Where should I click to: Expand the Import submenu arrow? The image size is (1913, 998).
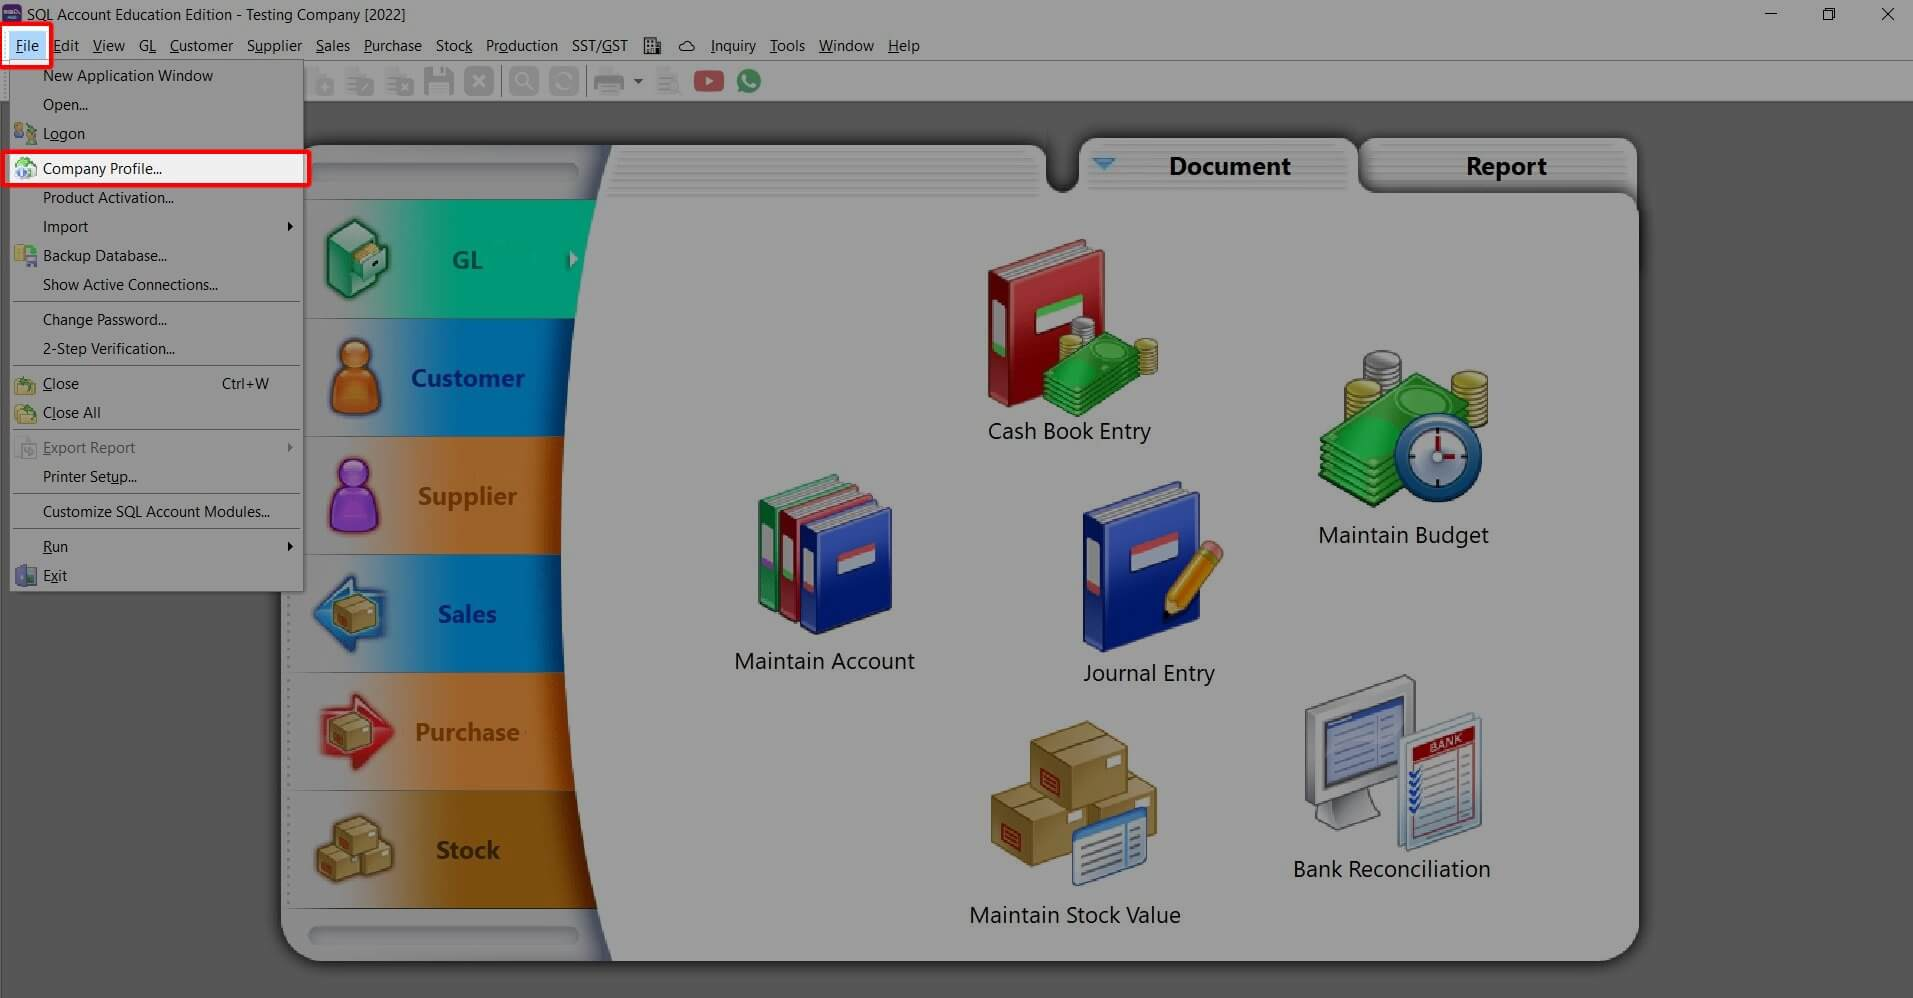click(x=290, y=227)
